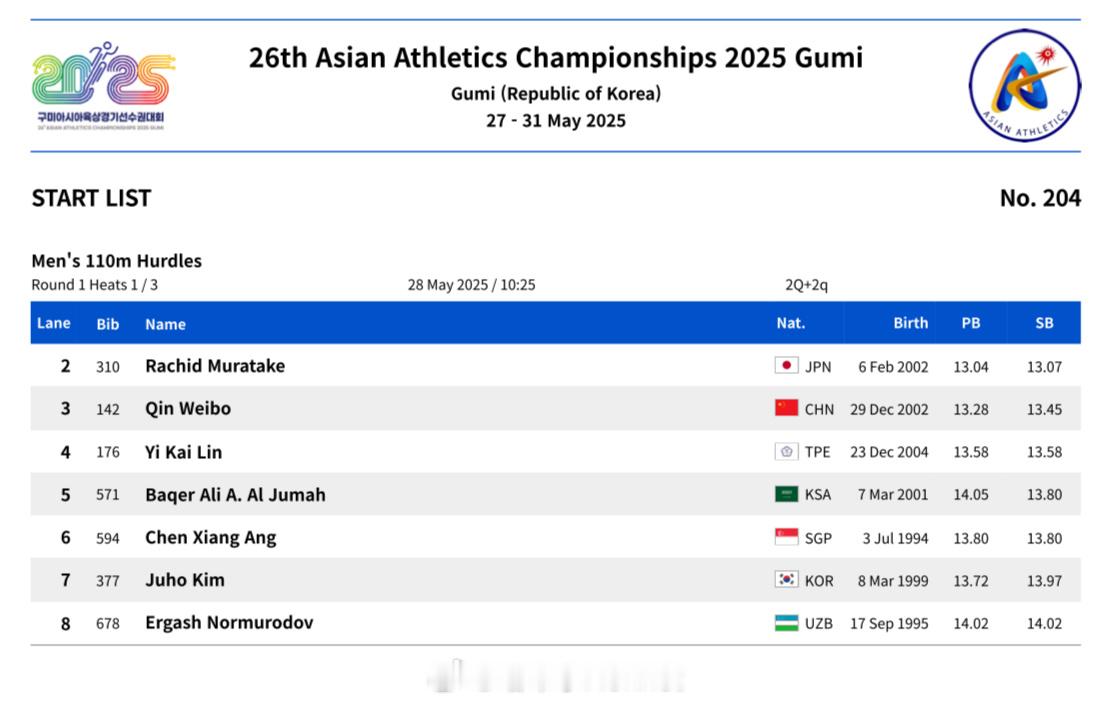Select athlete name Ergash Normurodov
Image resolution: width=1114 pixels, height=703 pixels.
click(229, 623)
